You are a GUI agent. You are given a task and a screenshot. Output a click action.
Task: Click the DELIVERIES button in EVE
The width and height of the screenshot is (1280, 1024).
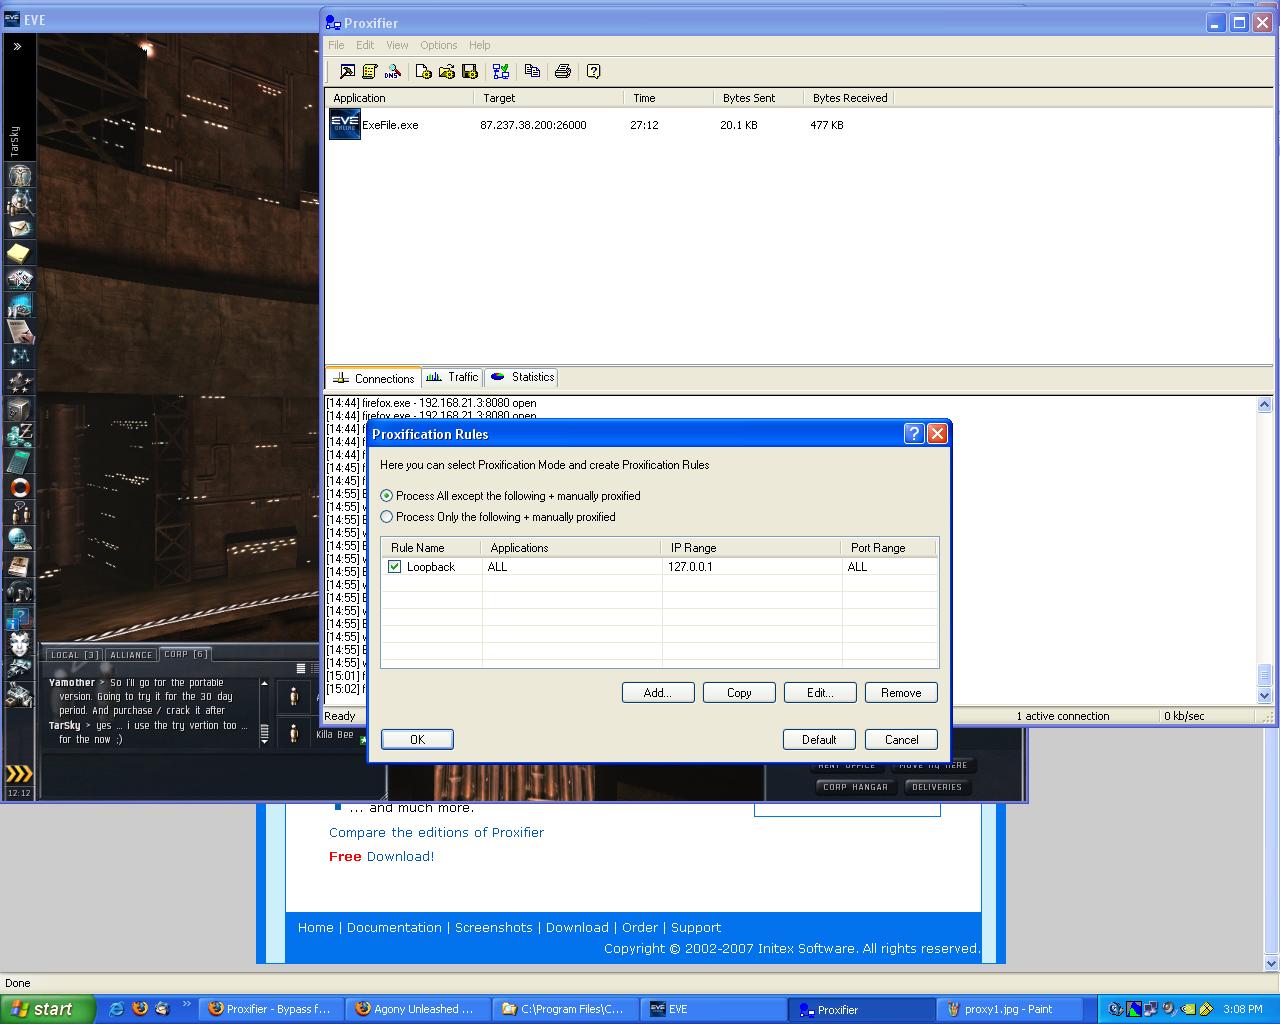[x=937, y=787]
